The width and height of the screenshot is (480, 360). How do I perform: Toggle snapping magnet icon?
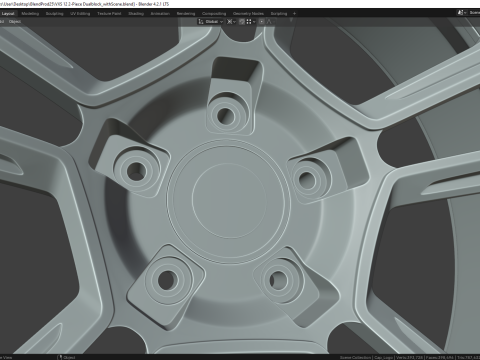point(242,22)
